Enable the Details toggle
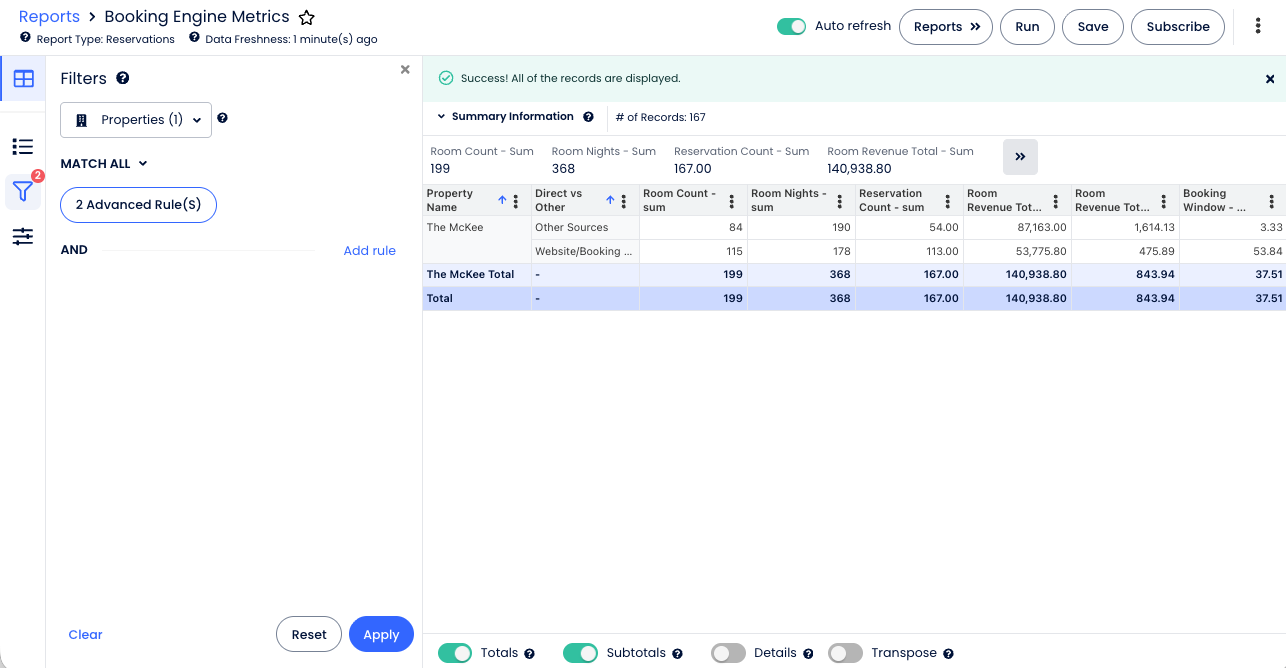Image resolution: width=1286 pixels, height=668 pixels. [x=728, y=653]
